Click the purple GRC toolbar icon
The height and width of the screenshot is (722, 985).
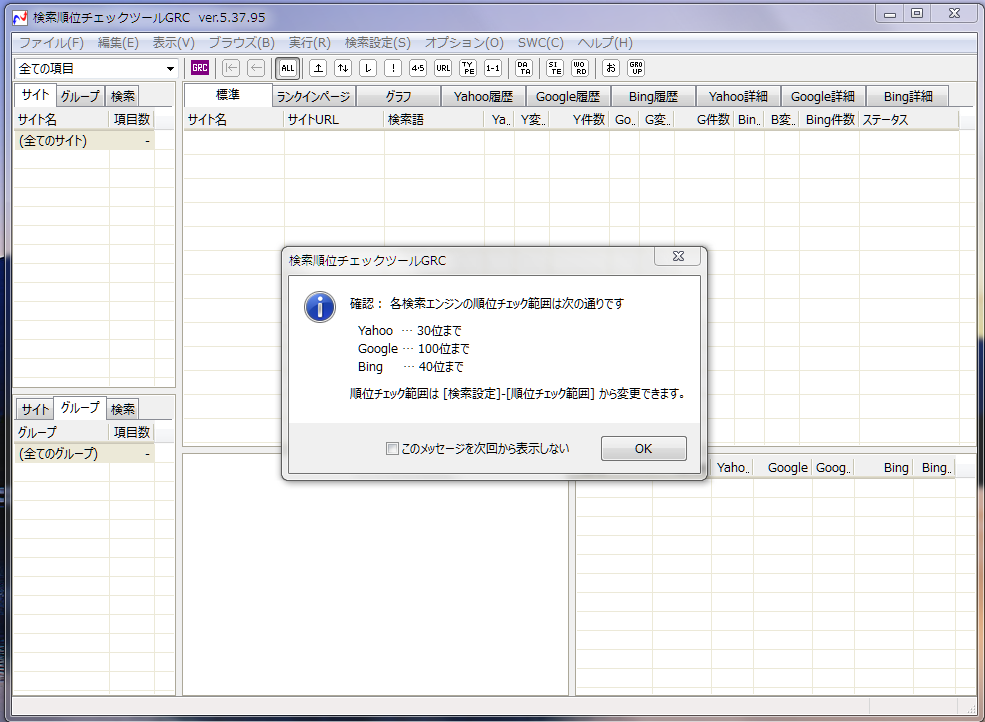200,68
